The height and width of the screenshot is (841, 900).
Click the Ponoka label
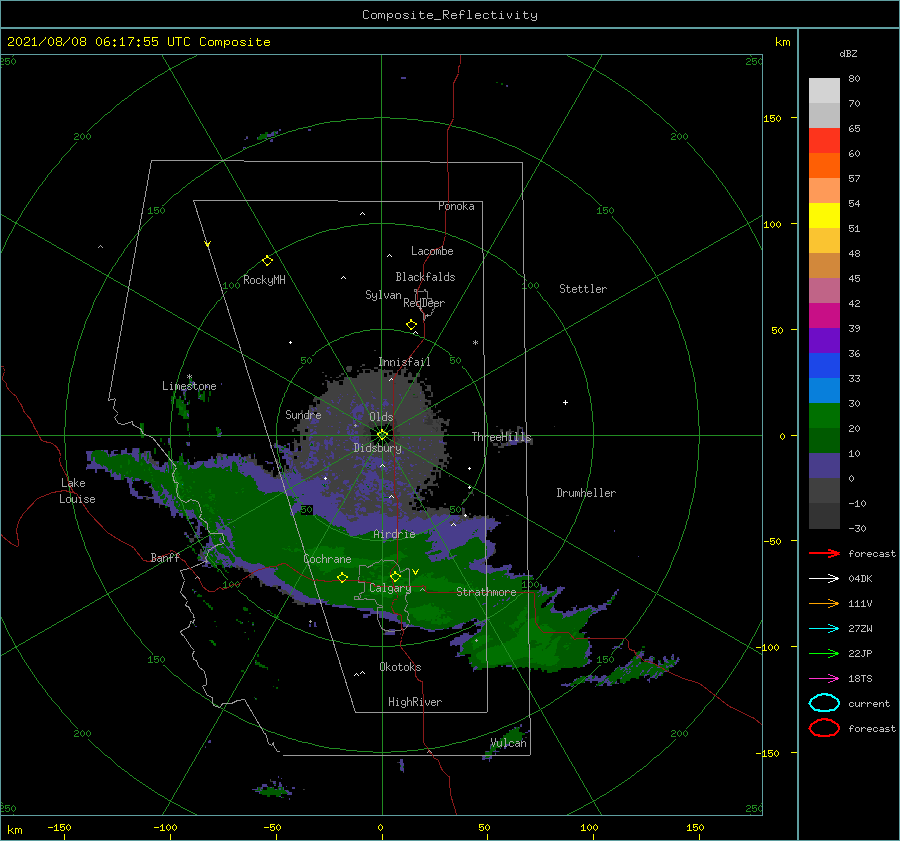(456, 206)
